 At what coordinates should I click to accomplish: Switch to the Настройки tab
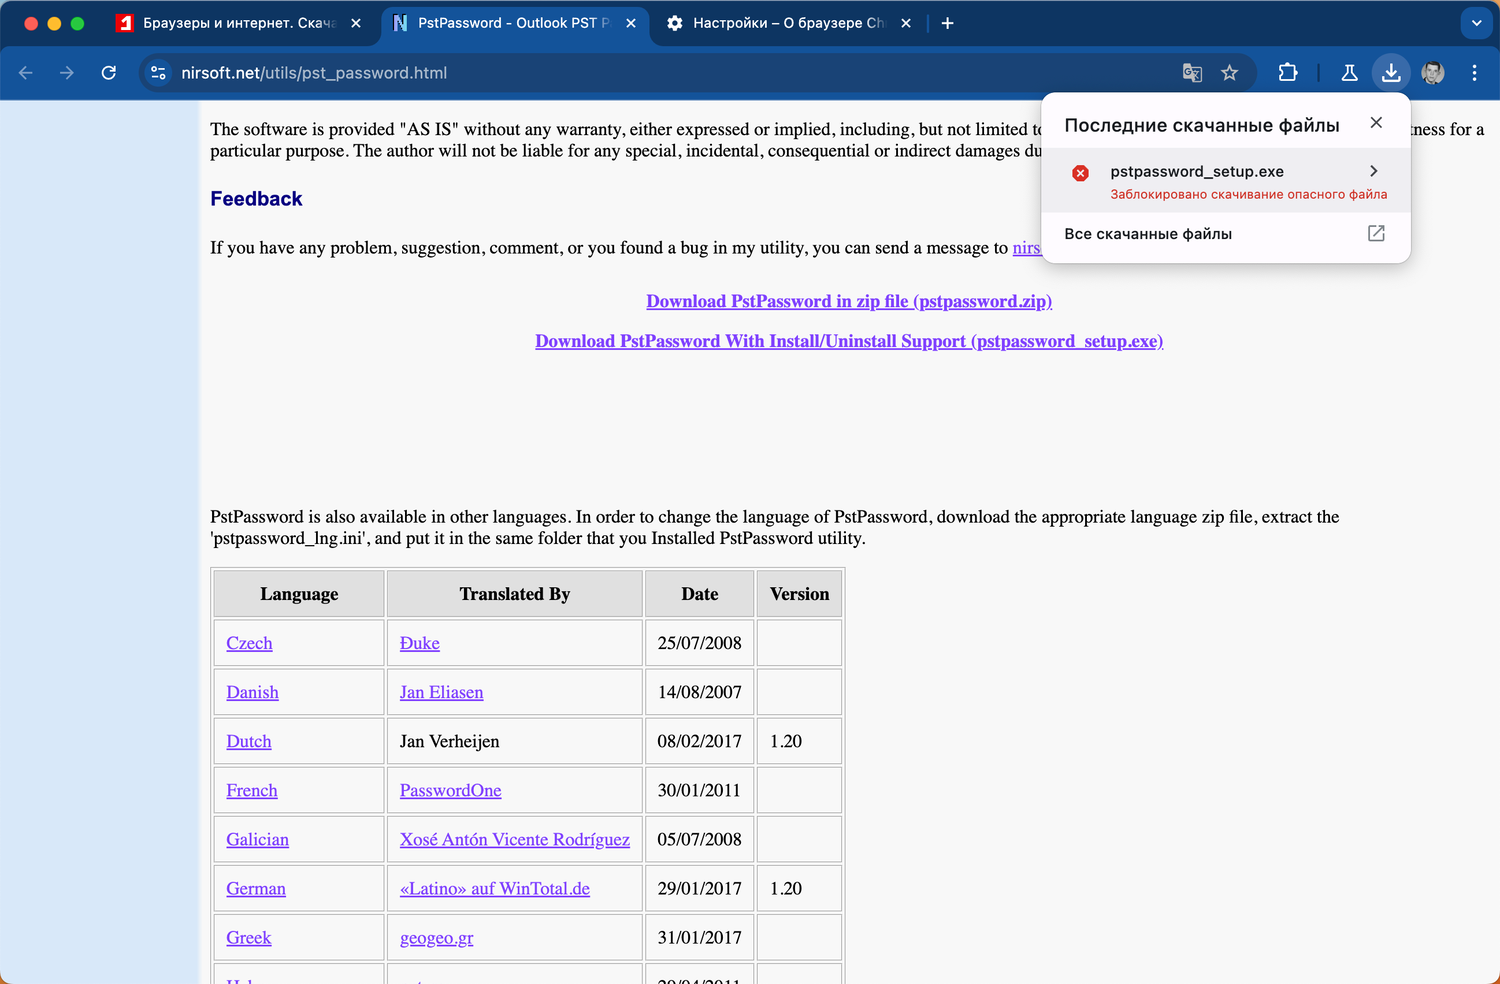788,23
